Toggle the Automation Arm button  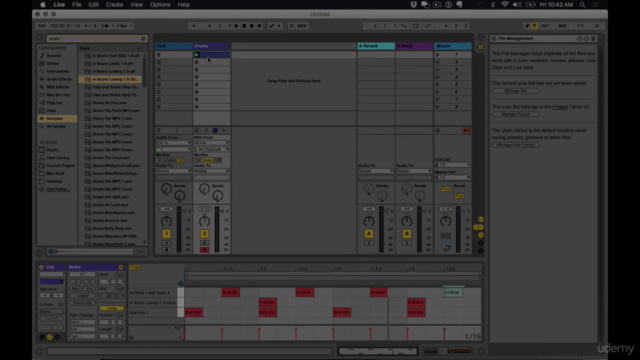271,26
